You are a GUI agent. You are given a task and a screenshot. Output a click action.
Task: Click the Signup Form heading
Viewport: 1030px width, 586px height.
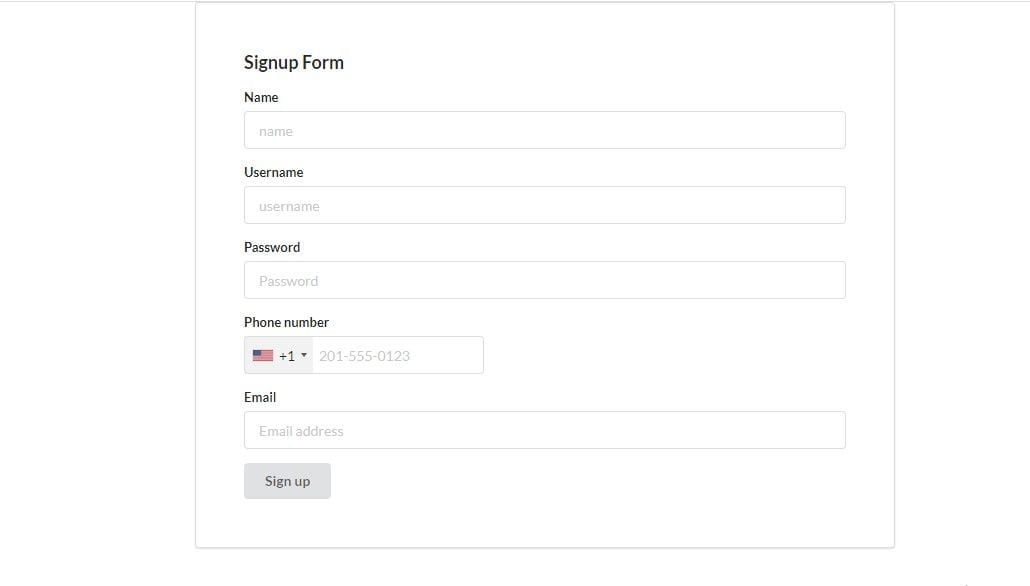tap(293, 62)
